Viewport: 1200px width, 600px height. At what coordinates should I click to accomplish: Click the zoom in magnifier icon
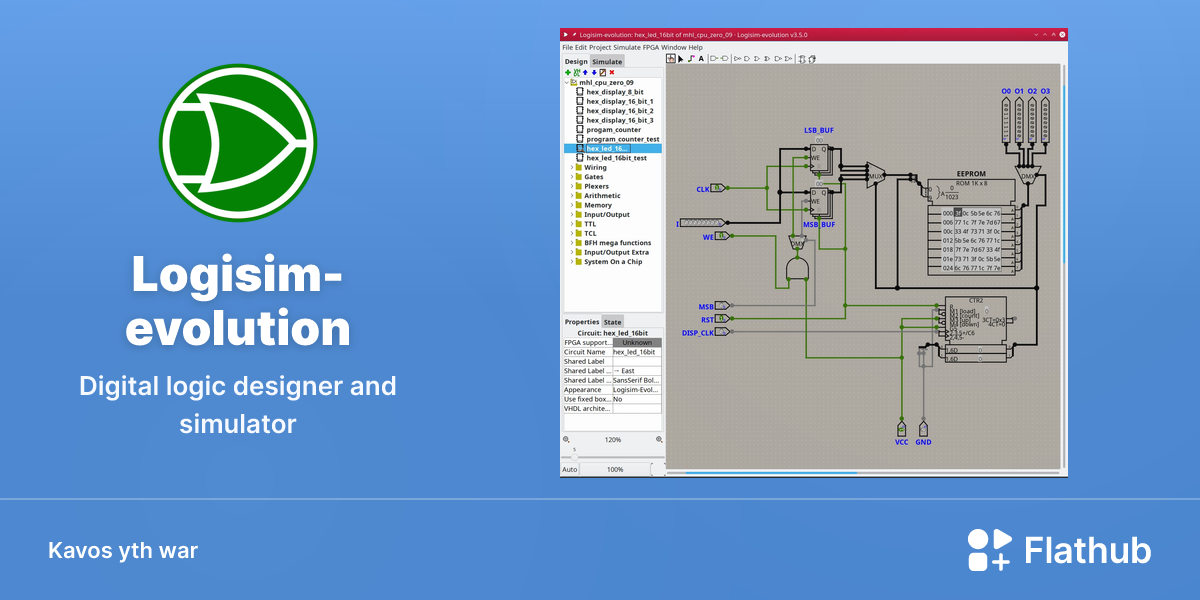659,439
